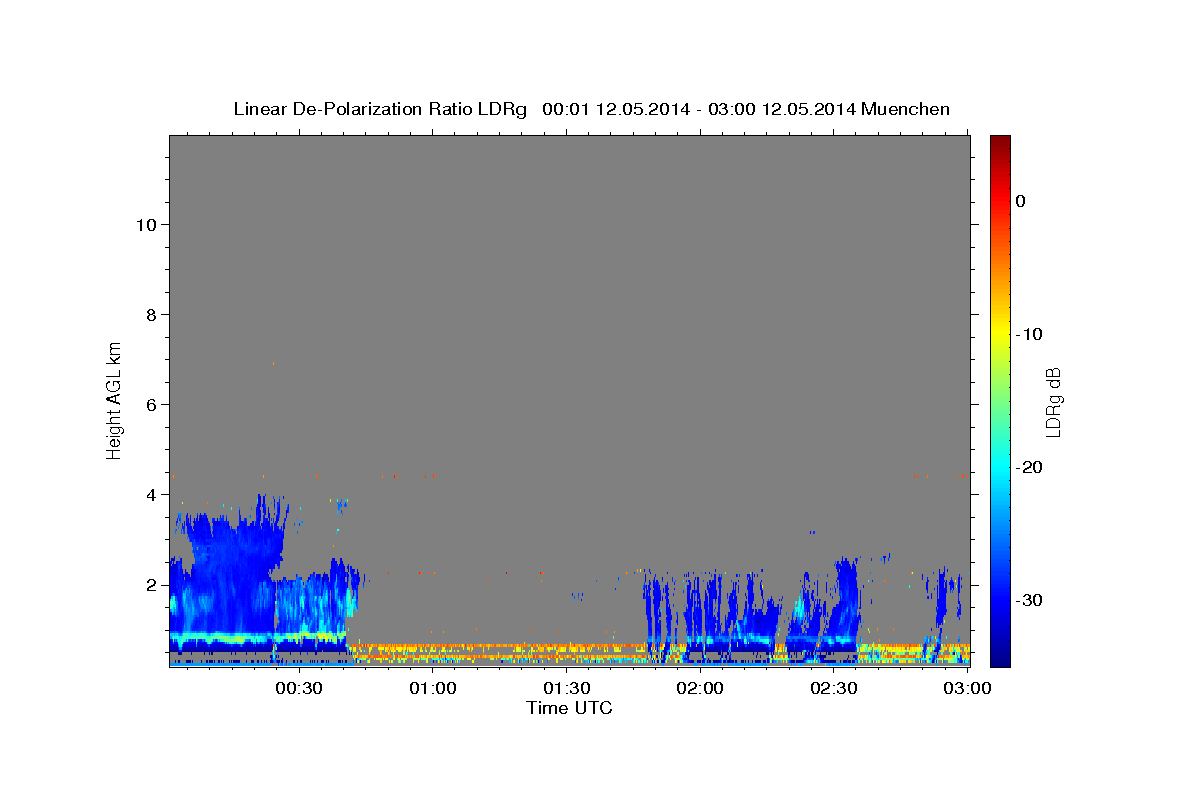Click the height tick label 4
1200x800 pixels.
point(150,494)
